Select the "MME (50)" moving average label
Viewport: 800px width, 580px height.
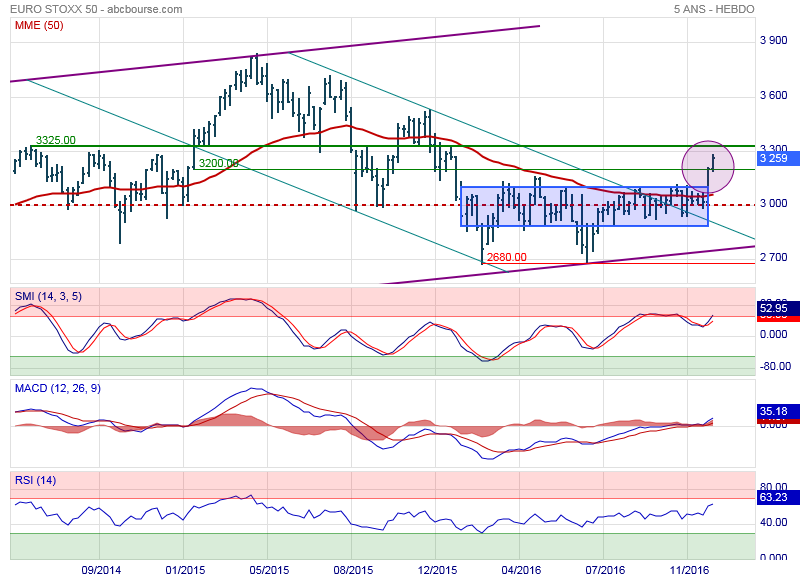click(39, 25)
